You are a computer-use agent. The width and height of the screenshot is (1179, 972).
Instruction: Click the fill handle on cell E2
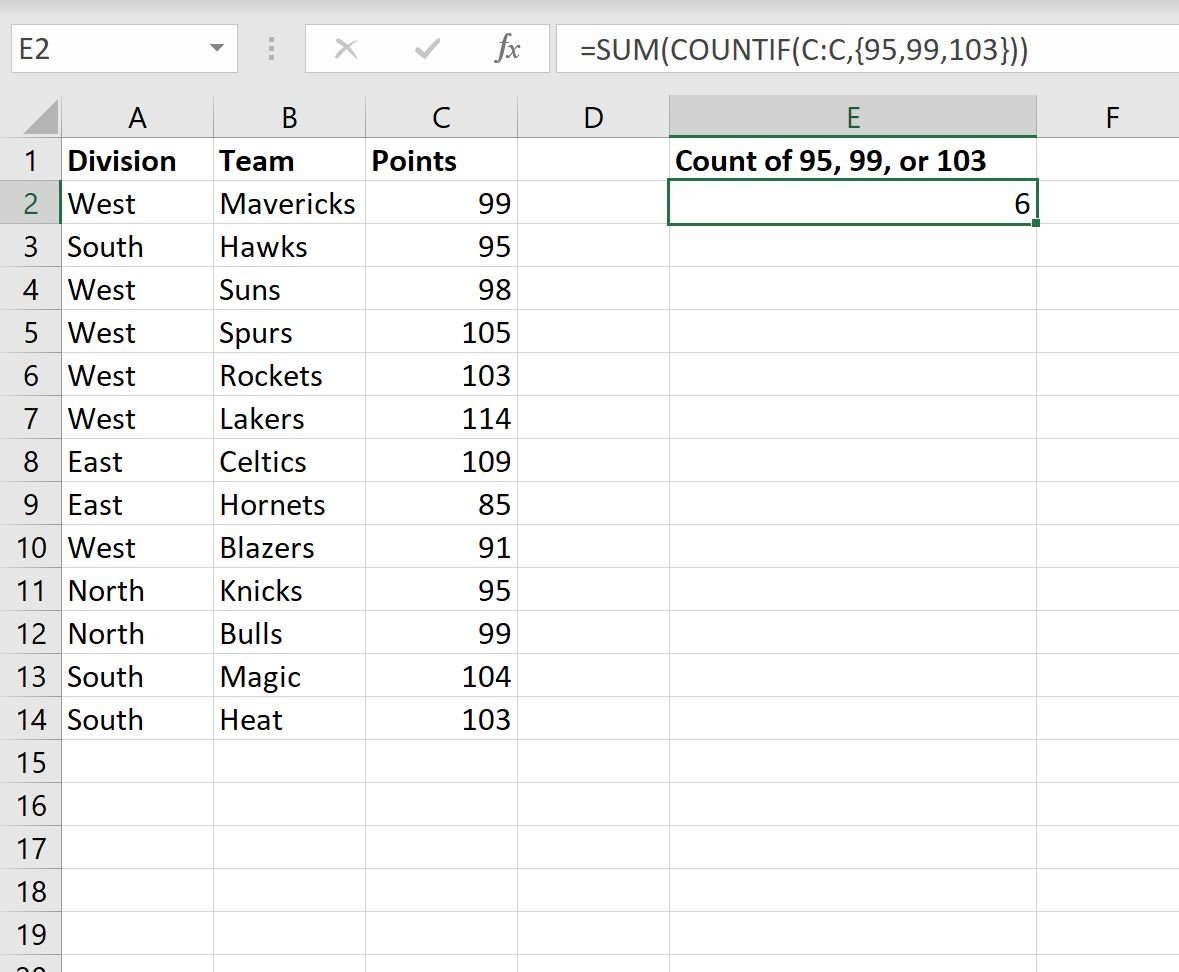(1036, 223)
